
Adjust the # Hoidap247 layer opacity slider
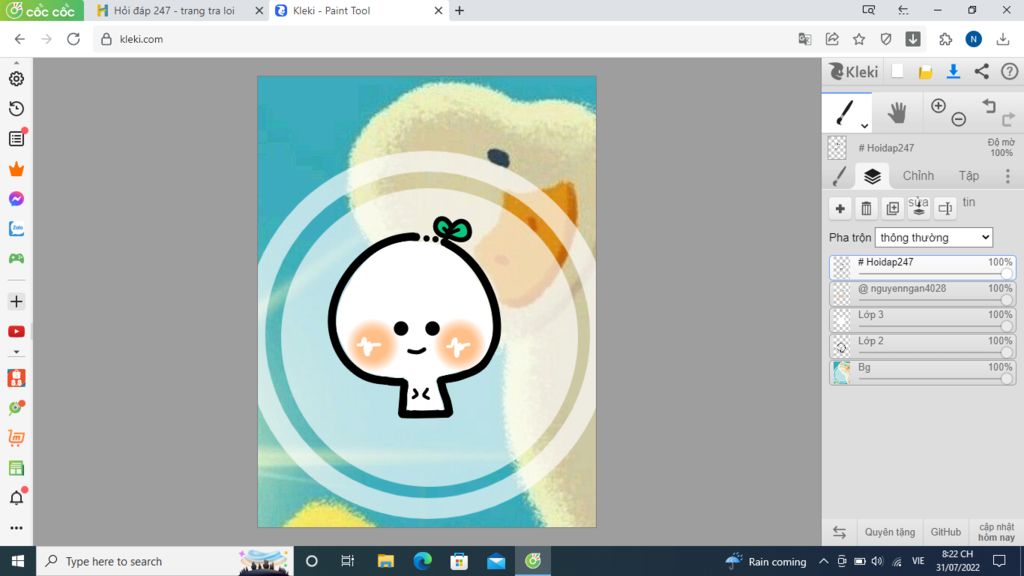click(935, 274)
